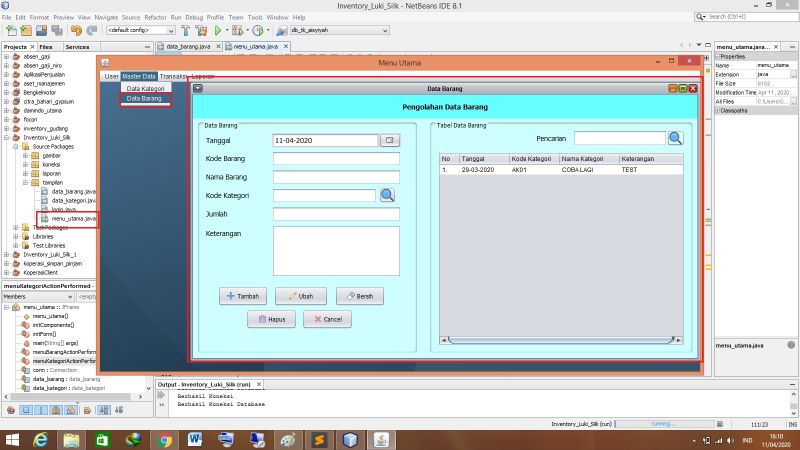Click the Re-run arrow icon in Output panel

(162, 395)
